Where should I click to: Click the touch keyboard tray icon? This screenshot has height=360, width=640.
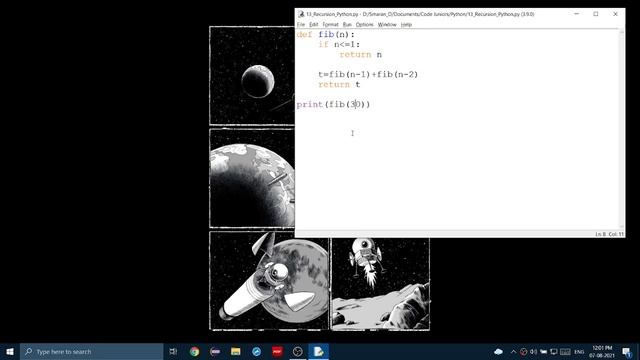[x=565, y=351]
